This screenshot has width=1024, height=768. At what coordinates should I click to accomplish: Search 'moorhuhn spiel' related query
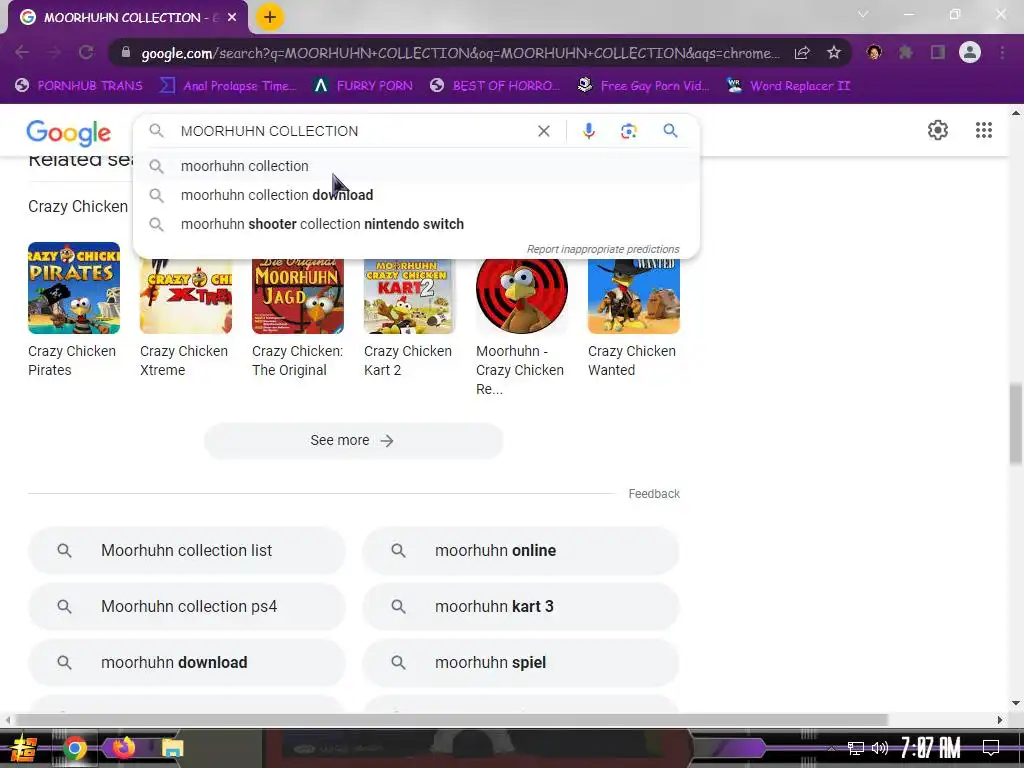click(520, 662)
